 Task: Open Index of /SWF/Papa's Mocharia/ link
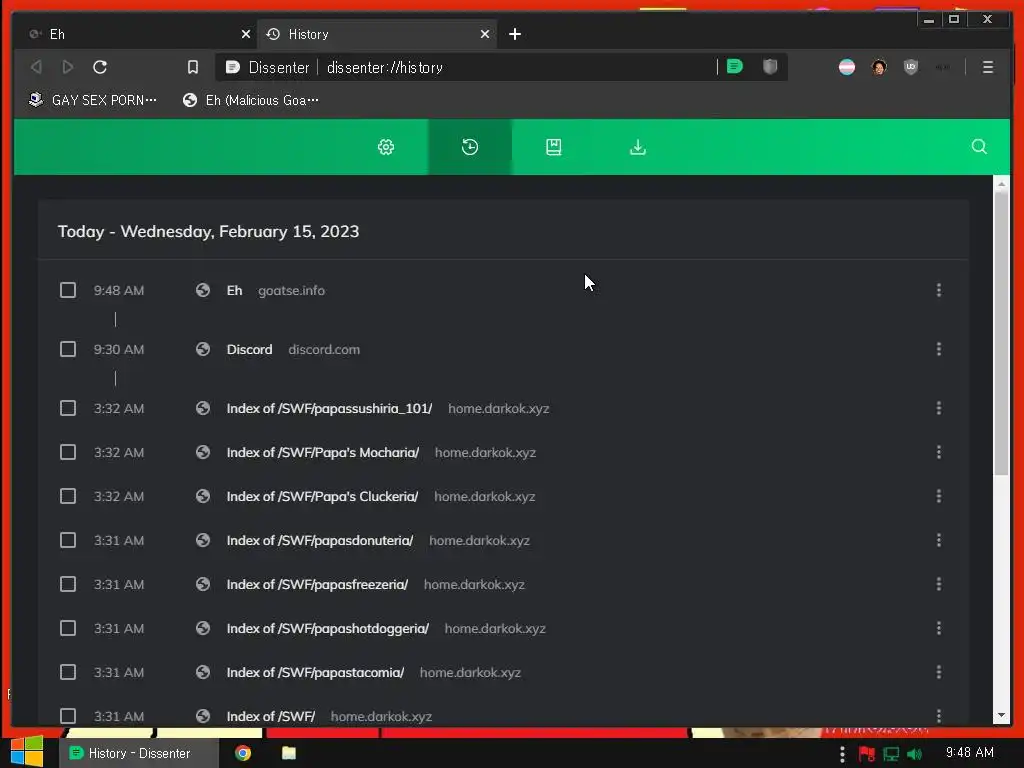[x=323, y=452]
